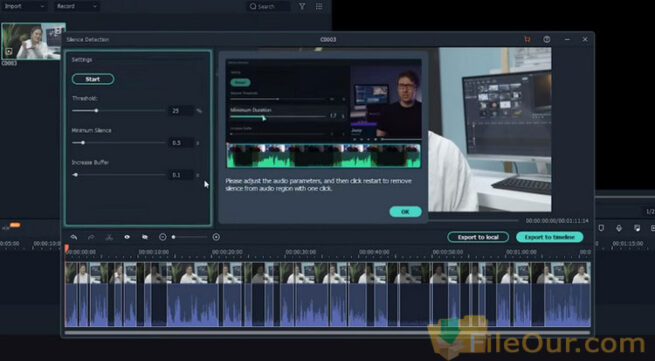655x361 pixels.
Task: Click the Search field in media panel
Action: (268, 6)
